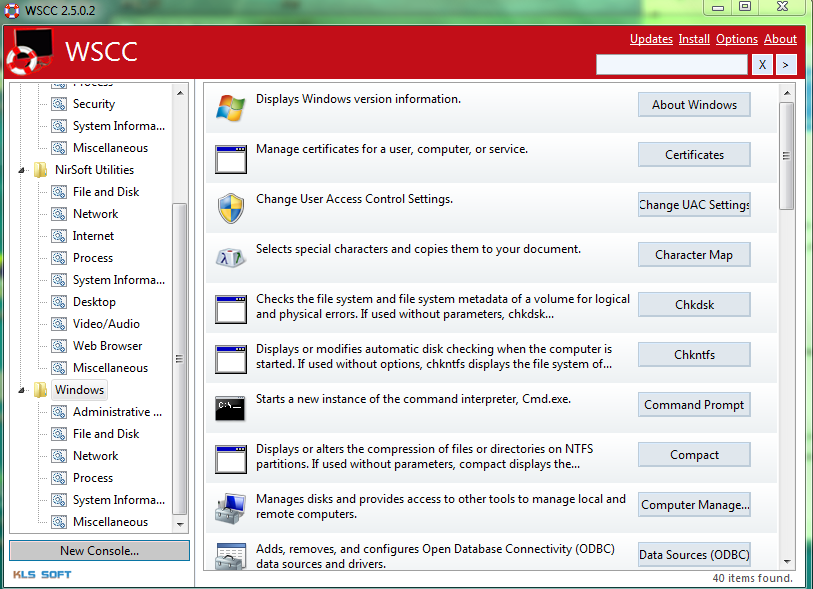The image size is (813, 589).
Task: Click the Certificates row window icon
Action: pos(231,159)
